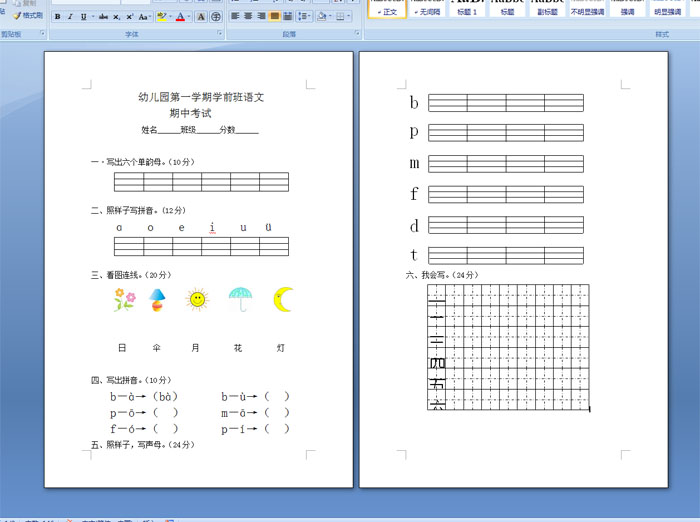Select the 副标题 style
700x522 pixels.
point(547,8)
